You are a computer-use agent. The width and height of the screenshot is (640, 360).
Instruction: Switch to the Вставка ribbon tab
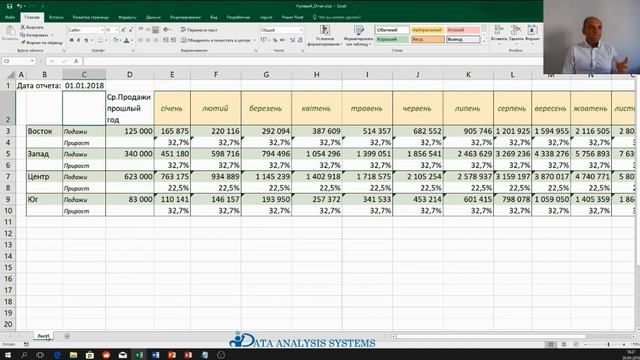point(56,17)
